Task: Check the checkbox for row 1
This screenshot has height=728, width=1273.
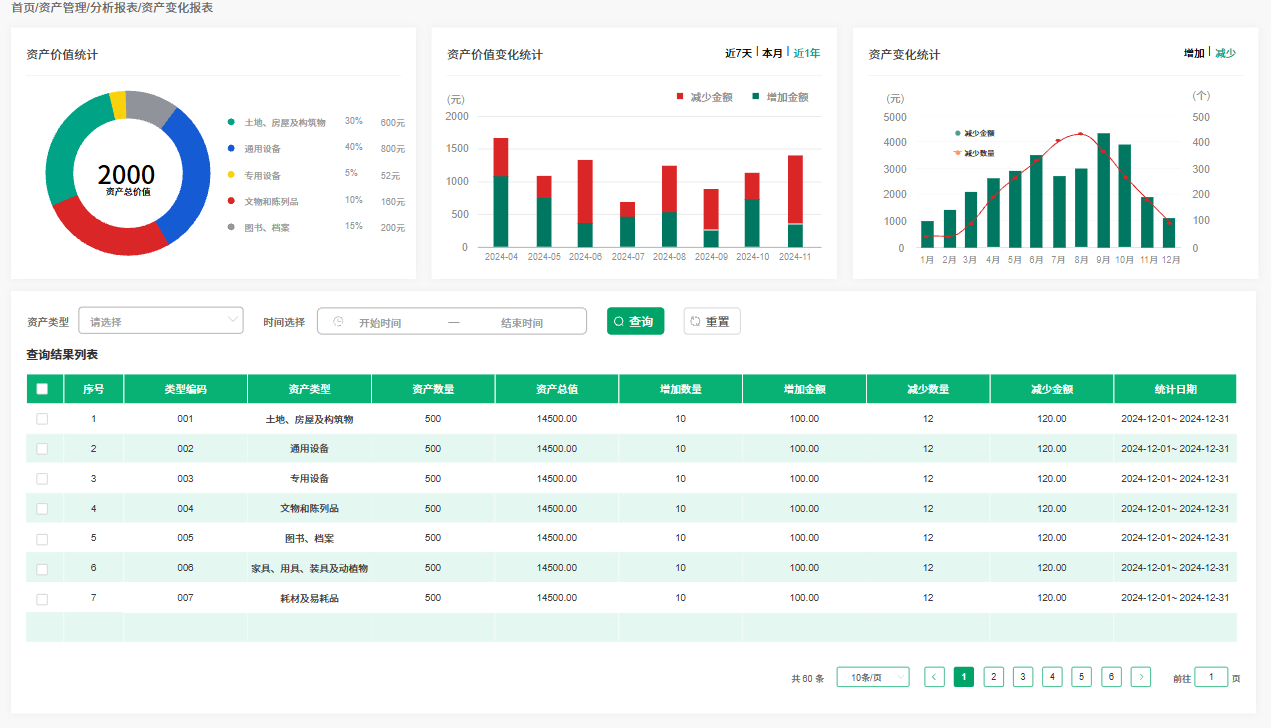Action: (x=42, y=419)
